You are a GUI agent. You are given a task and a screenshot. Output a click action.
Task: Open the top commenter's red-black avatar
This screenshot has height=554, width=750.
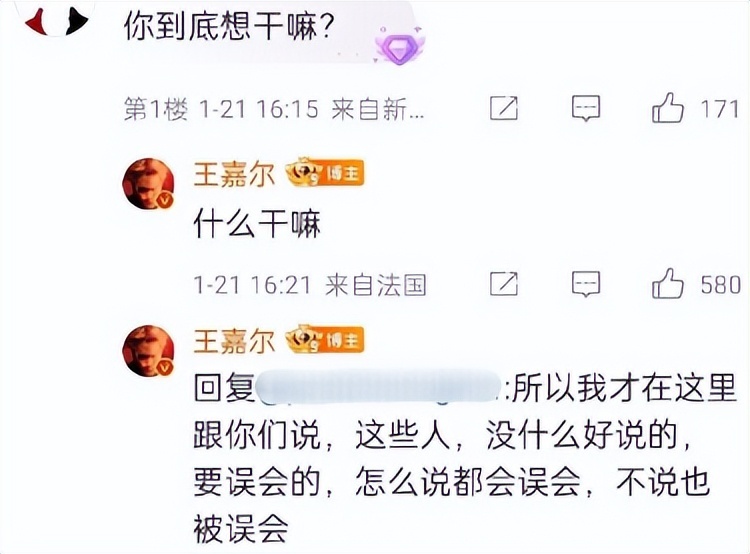coord(57,19)
